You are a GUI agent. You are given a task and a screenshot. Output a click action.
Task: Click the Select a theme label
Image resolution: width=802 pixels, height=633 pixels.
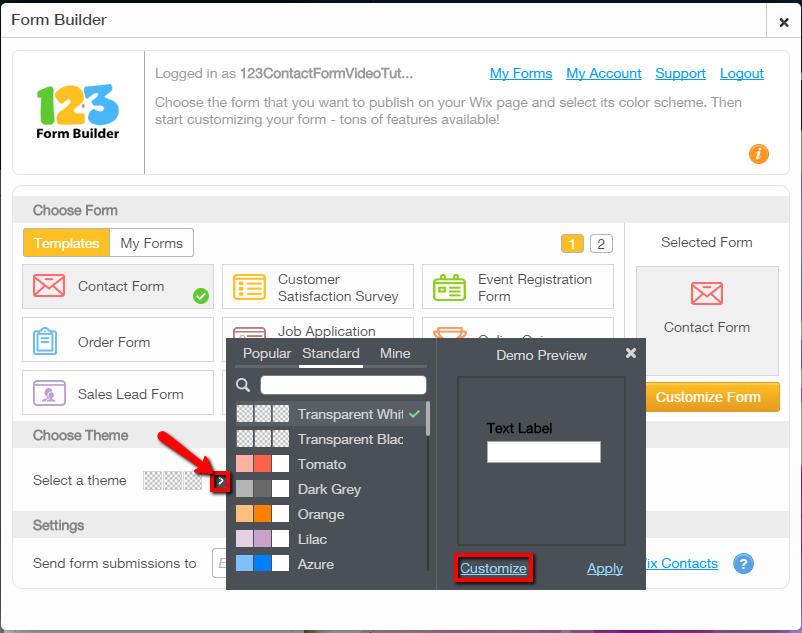coord(79,480)
